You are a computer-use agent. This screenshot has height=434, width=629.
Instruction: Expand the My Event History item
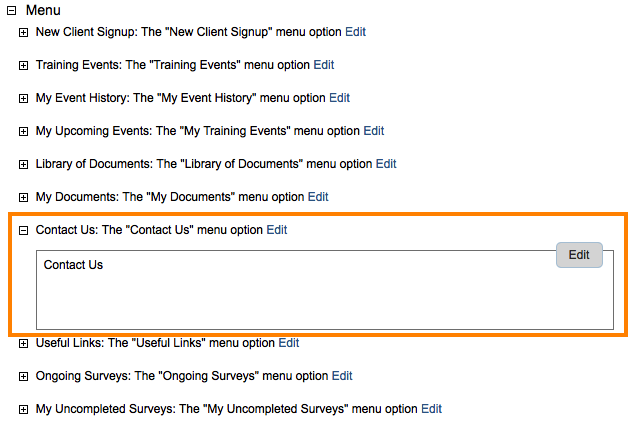tap(23, 99)
